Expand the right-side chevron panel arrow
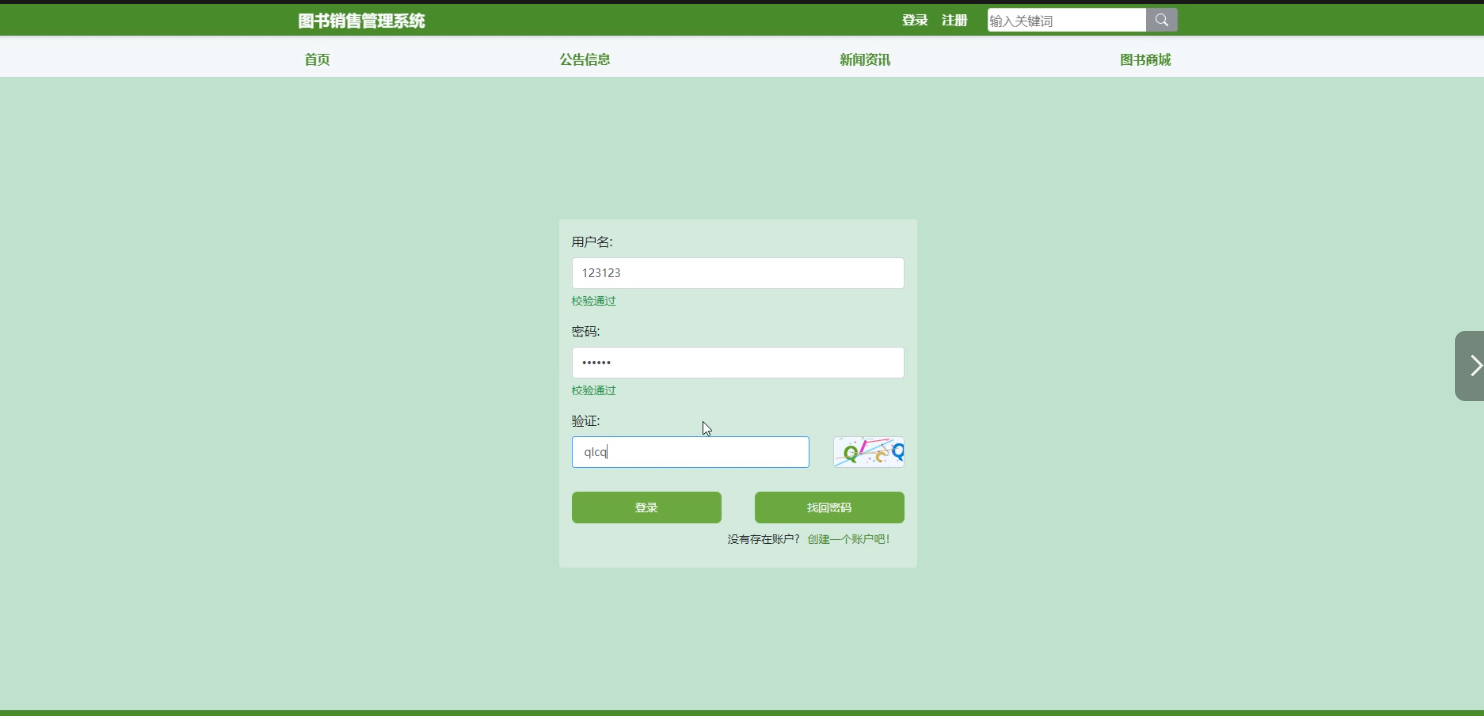The width and height of the screenshot is (1484, 716). point(1472,366)
